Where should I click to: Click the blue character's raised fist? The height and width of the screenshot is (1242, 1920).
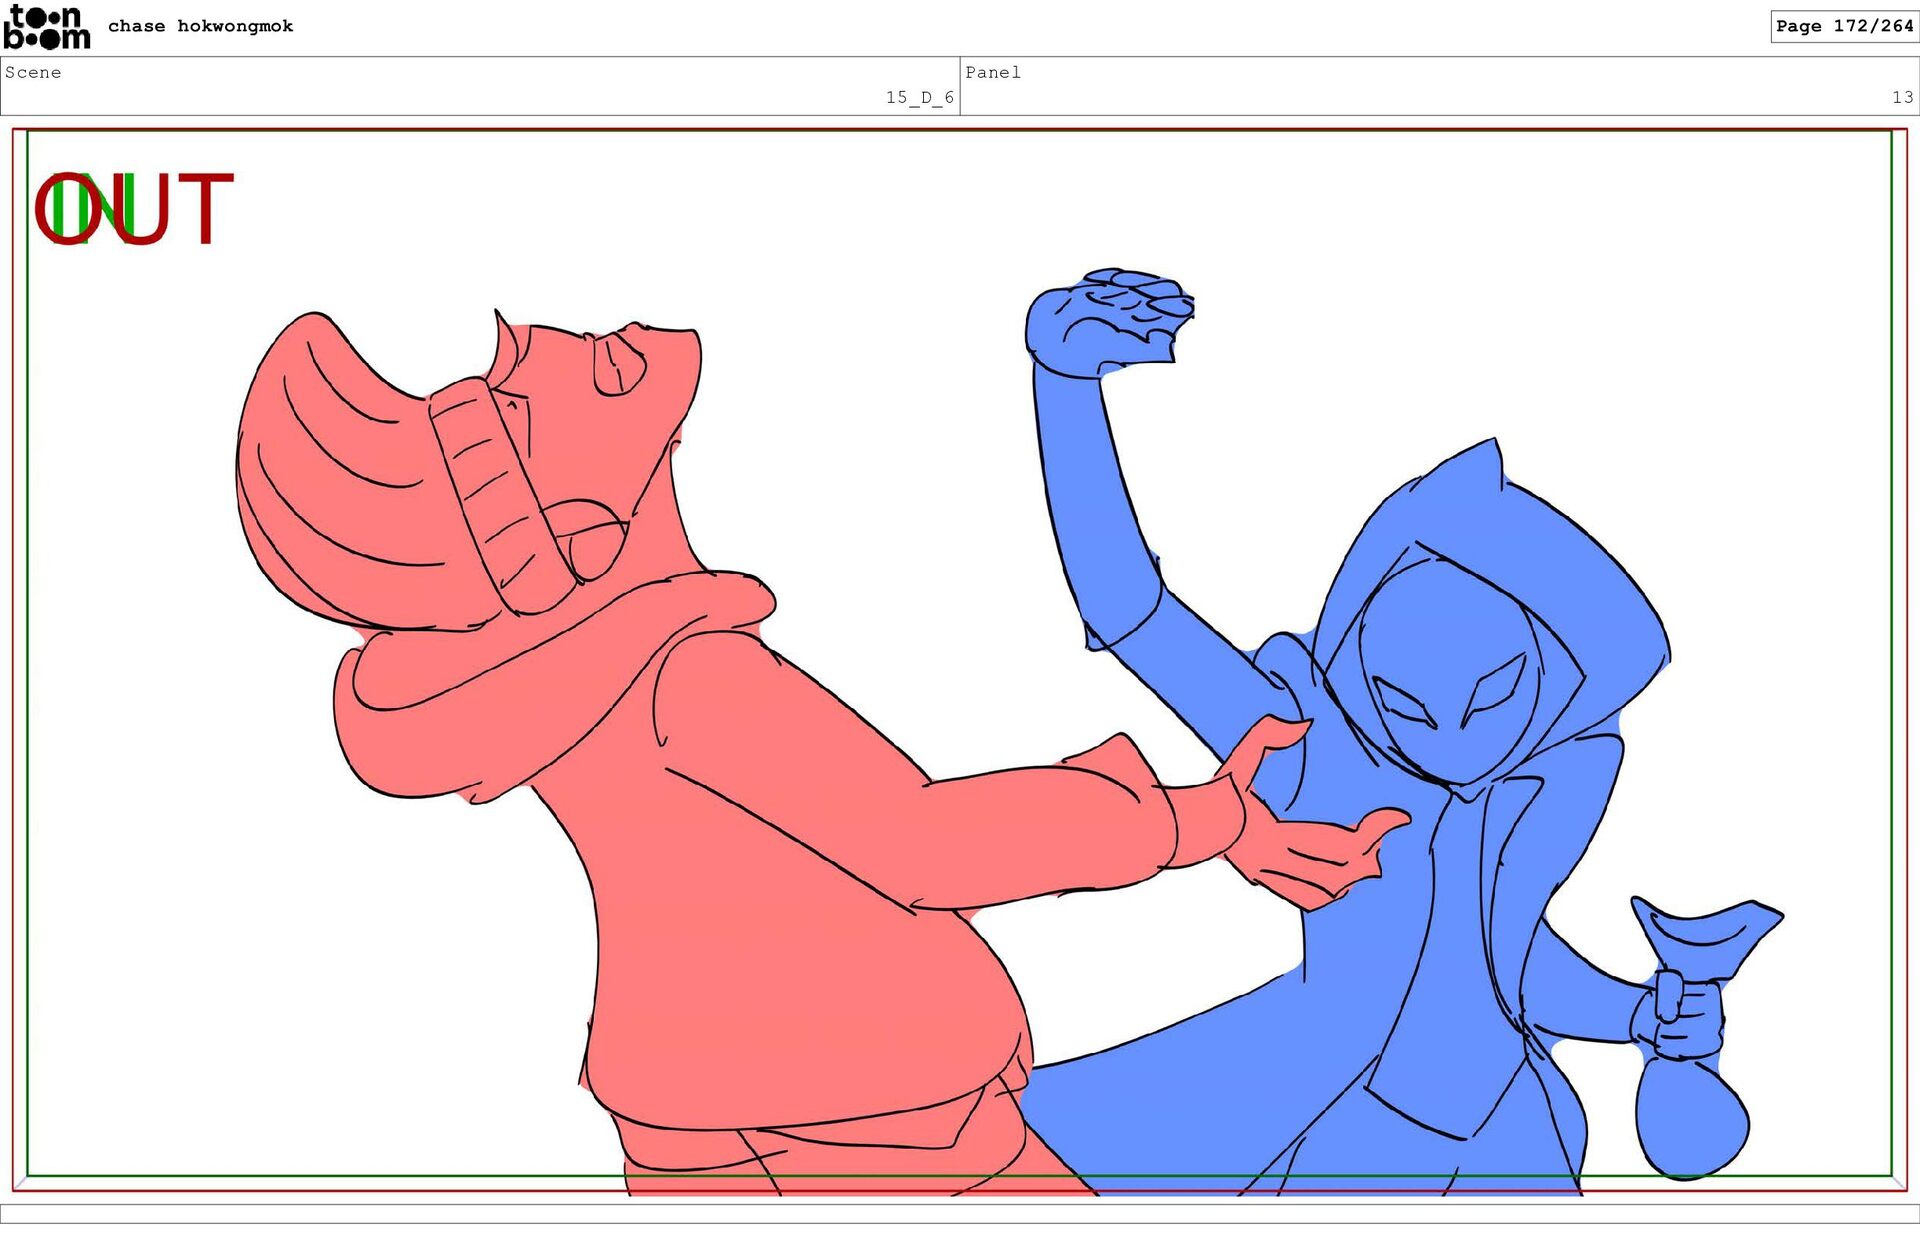[x=1105, y=320]
